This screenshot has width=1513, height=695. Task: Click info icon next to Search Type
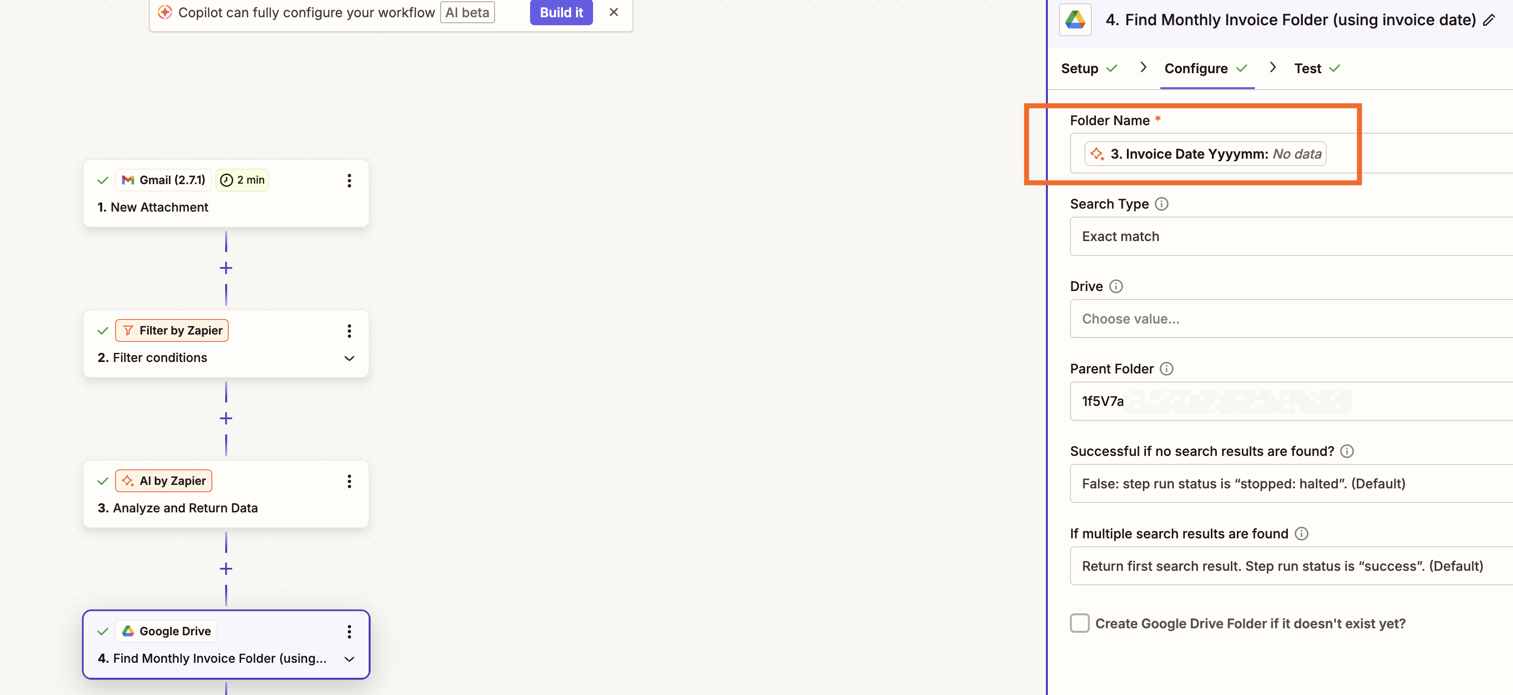pos(1161,204)
